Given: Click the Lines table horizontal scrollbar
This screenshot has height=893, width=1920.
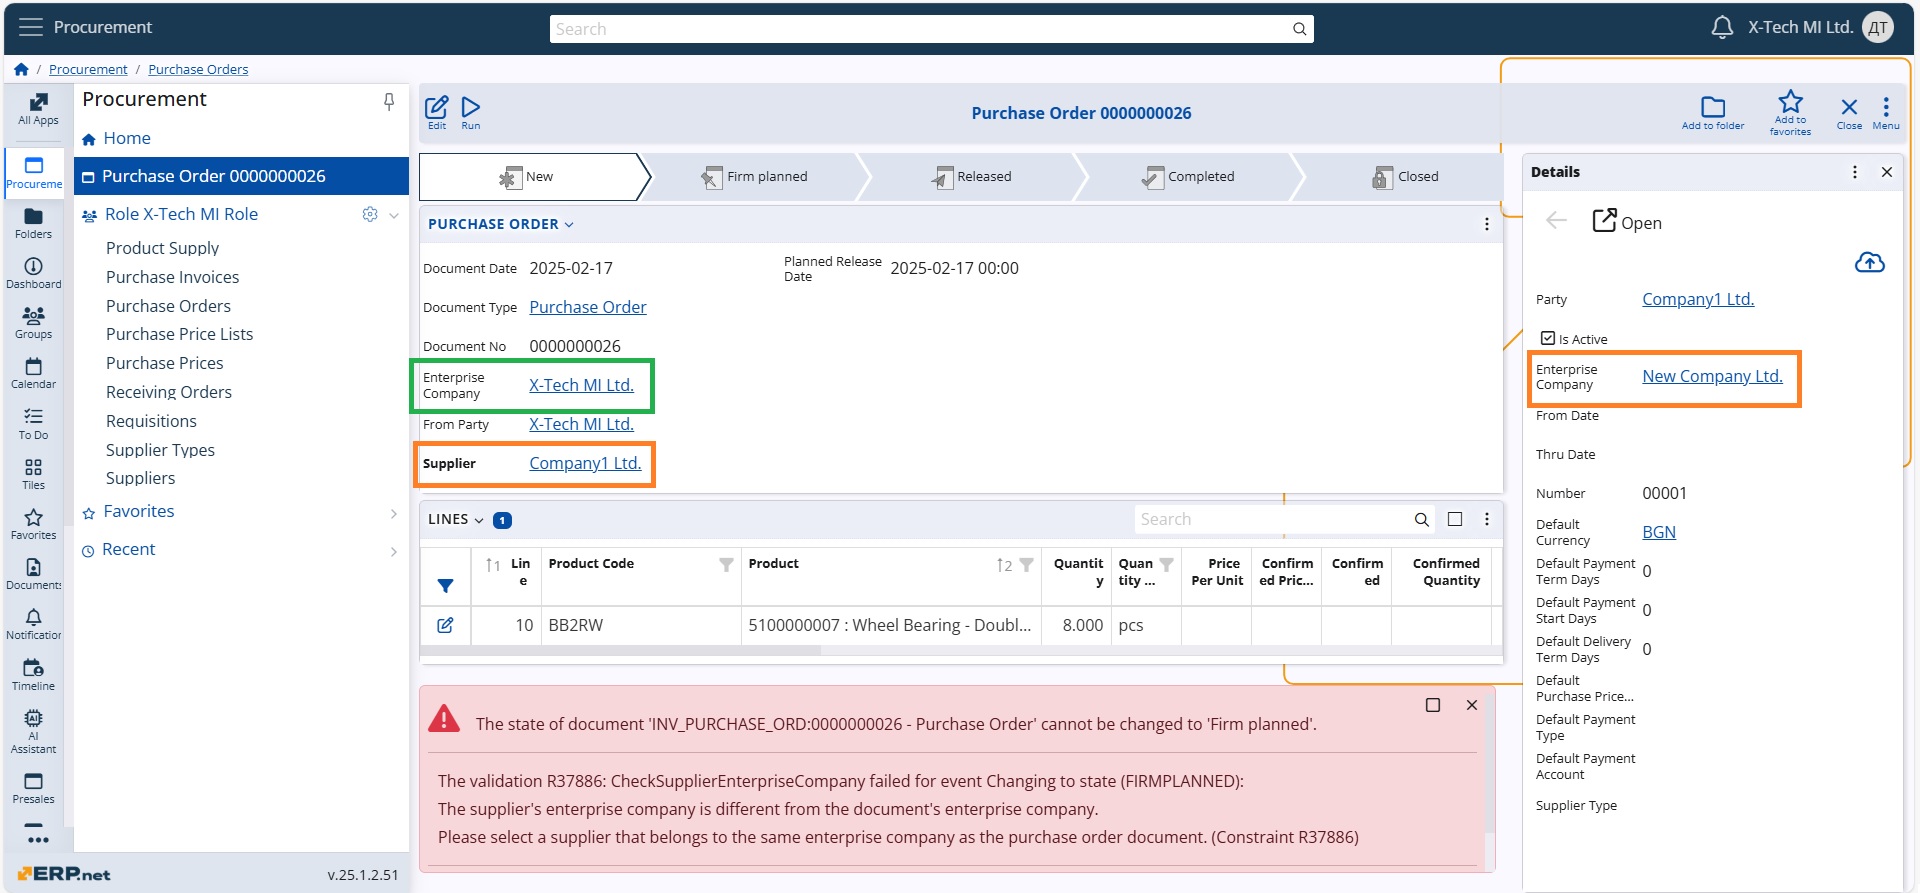Looking at the screenshot, I should pos(620,650).
